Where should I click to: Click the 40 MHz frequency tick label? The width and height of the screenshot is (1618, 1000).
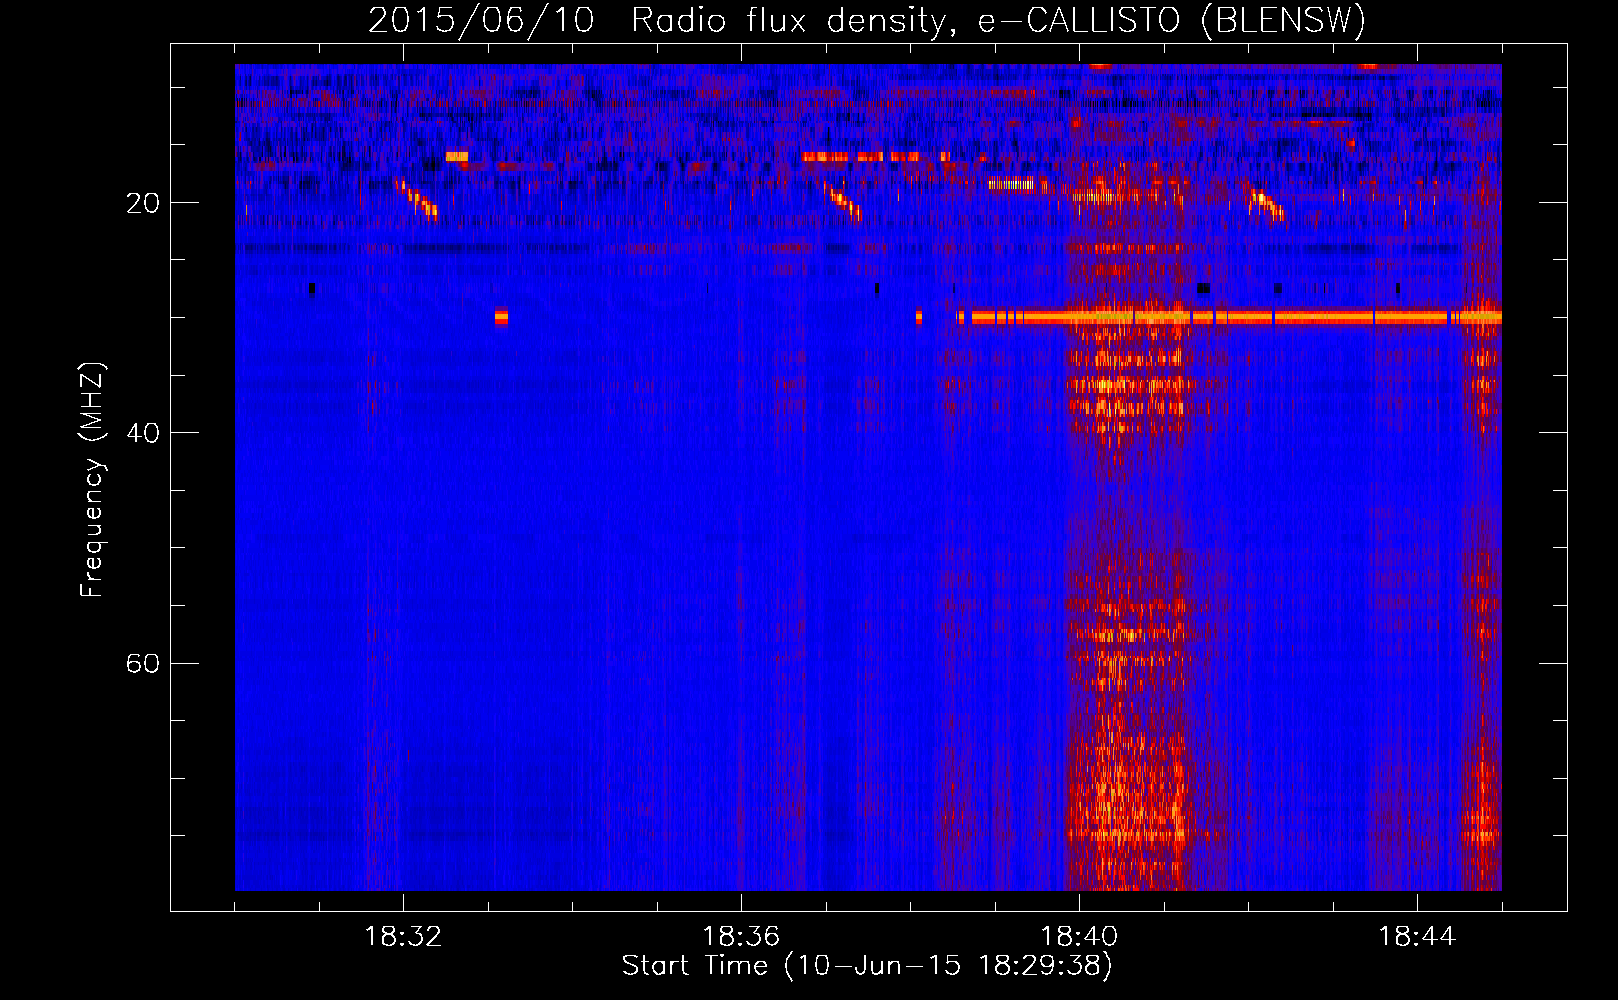[143, 433]
